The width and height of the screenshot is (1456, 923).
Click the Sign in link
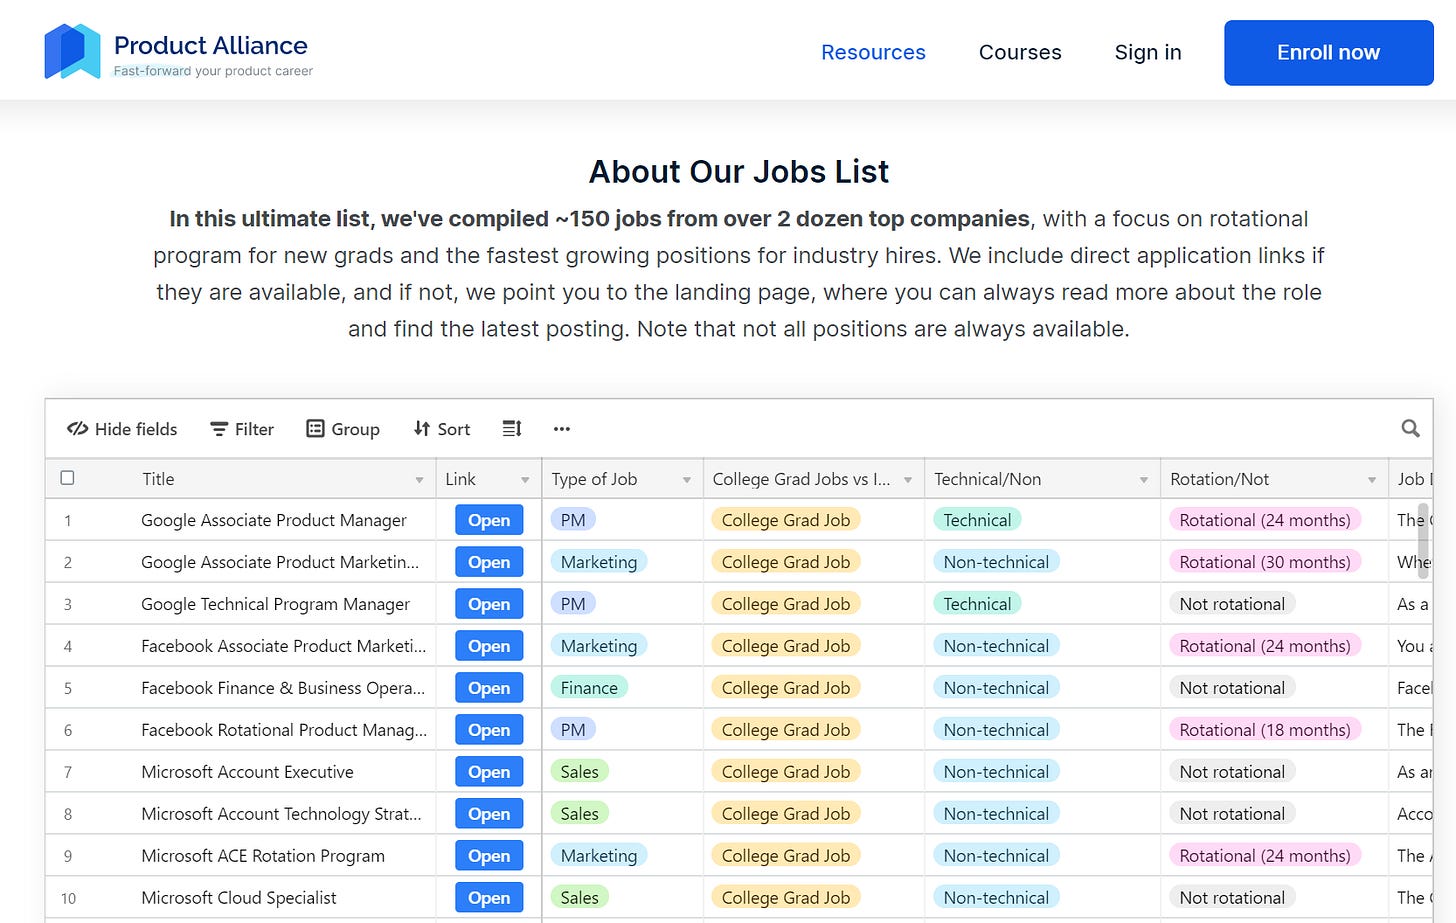click(x=1148, y=52)
